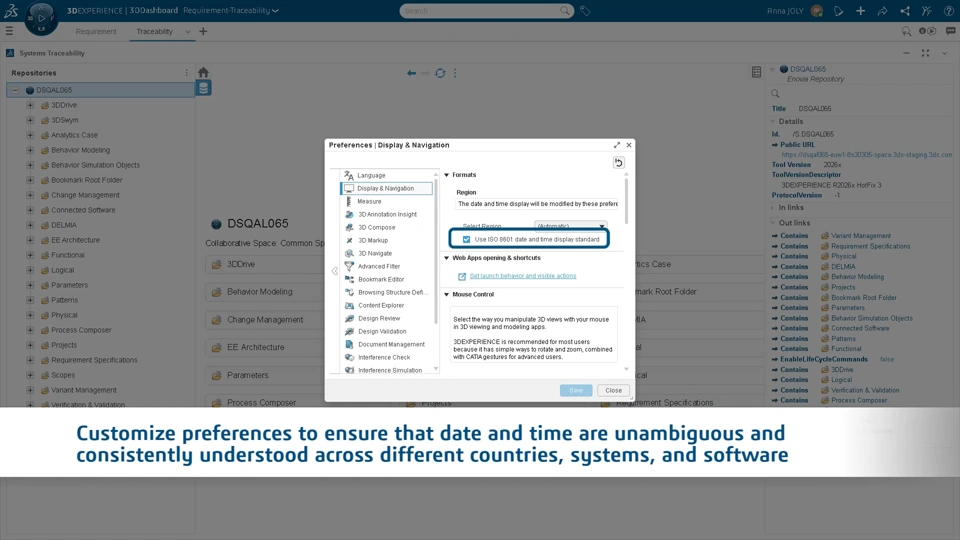
Task: Open 3D Annotation Insight preferences
Action: click(x=388, y=214)
